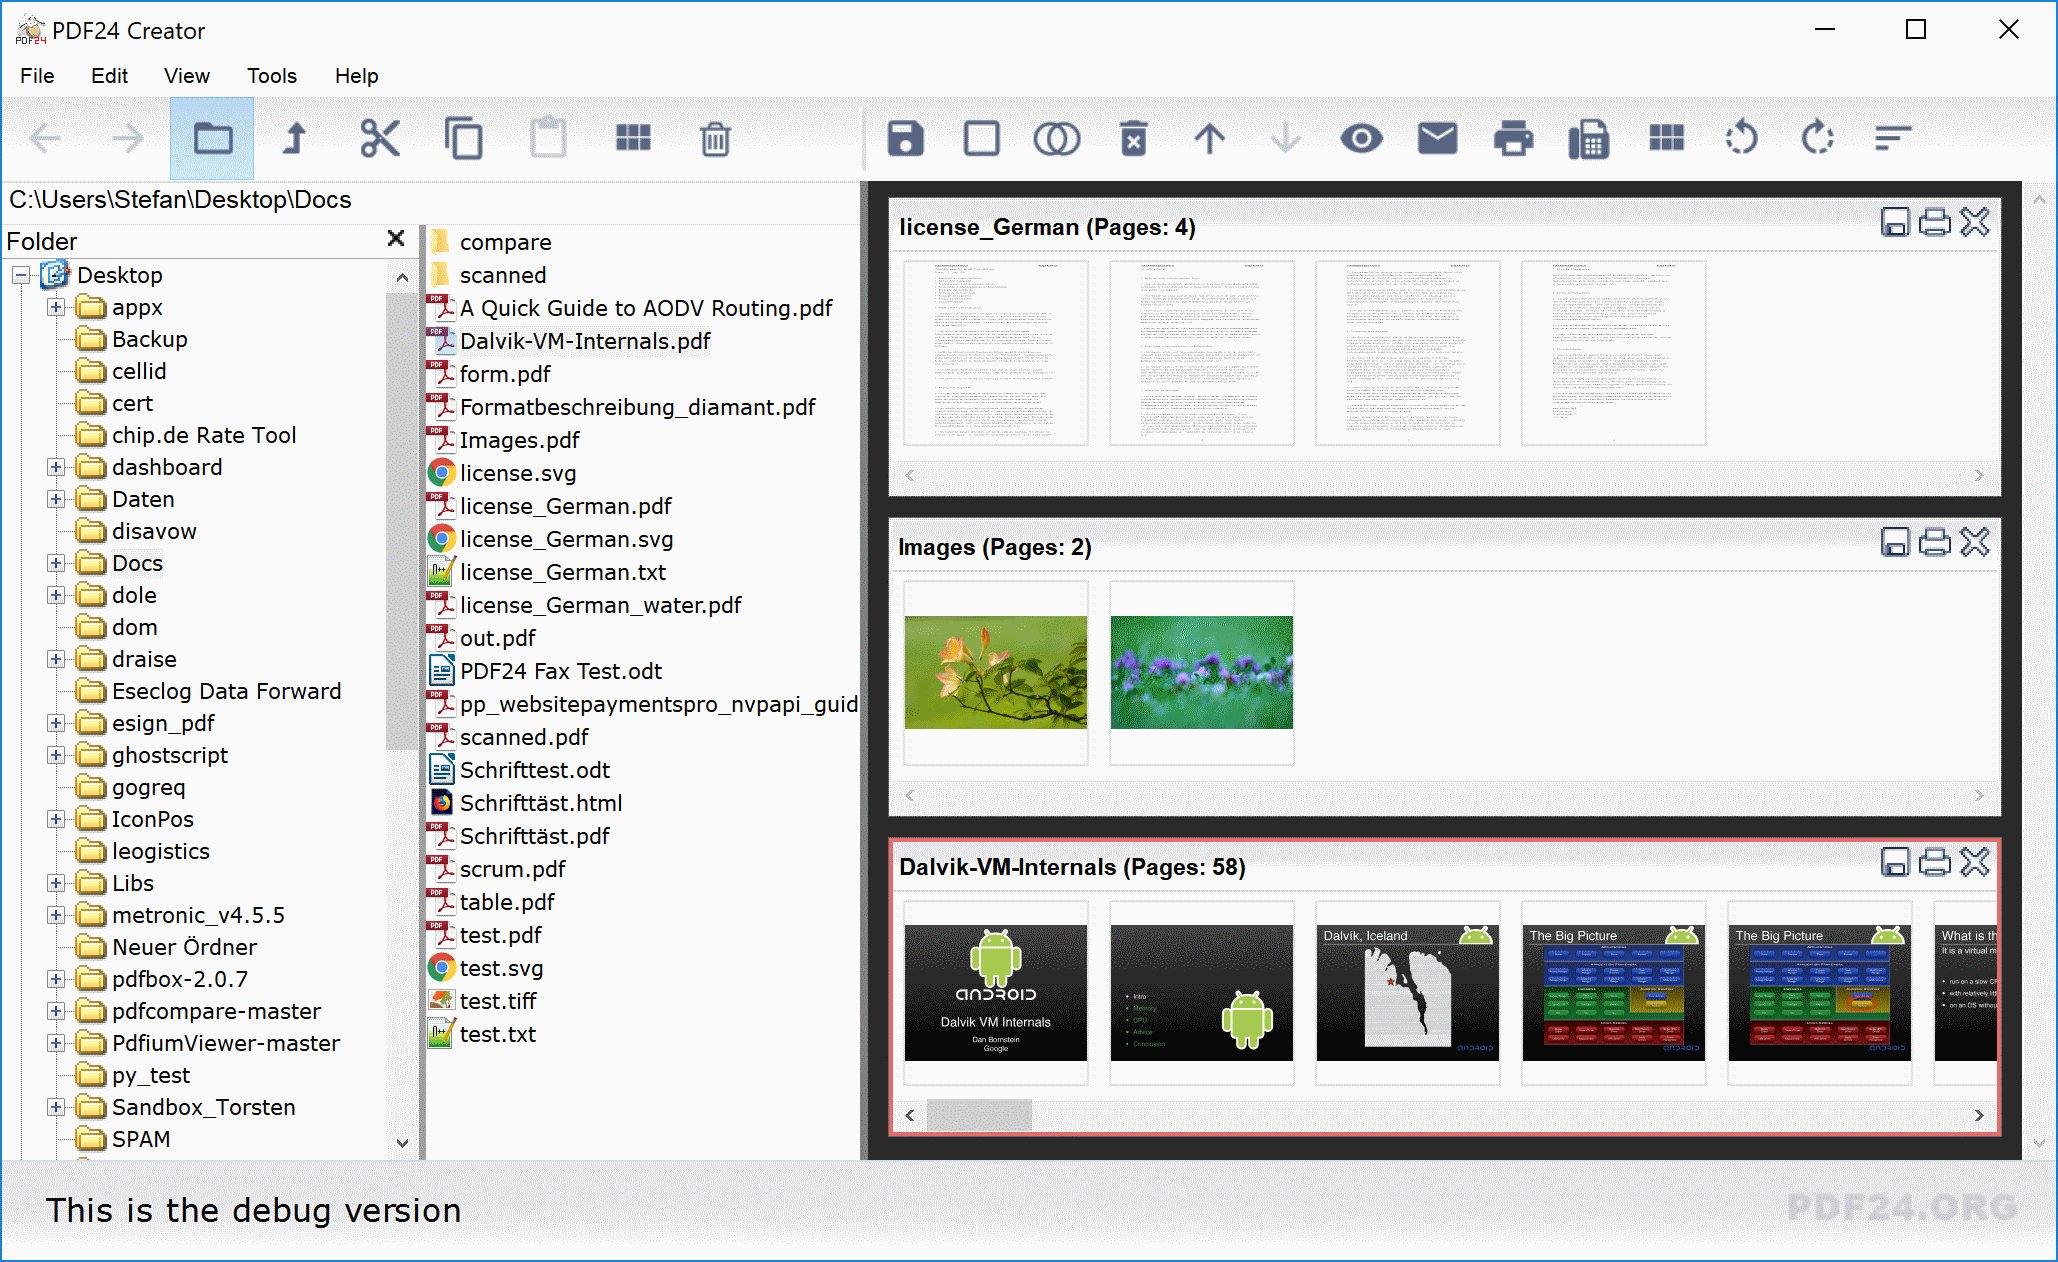This screenshot has height=1262, width=2058.
Task: Close the Dalvik-VM-Internals document panel
Action: pos(1976,864)
